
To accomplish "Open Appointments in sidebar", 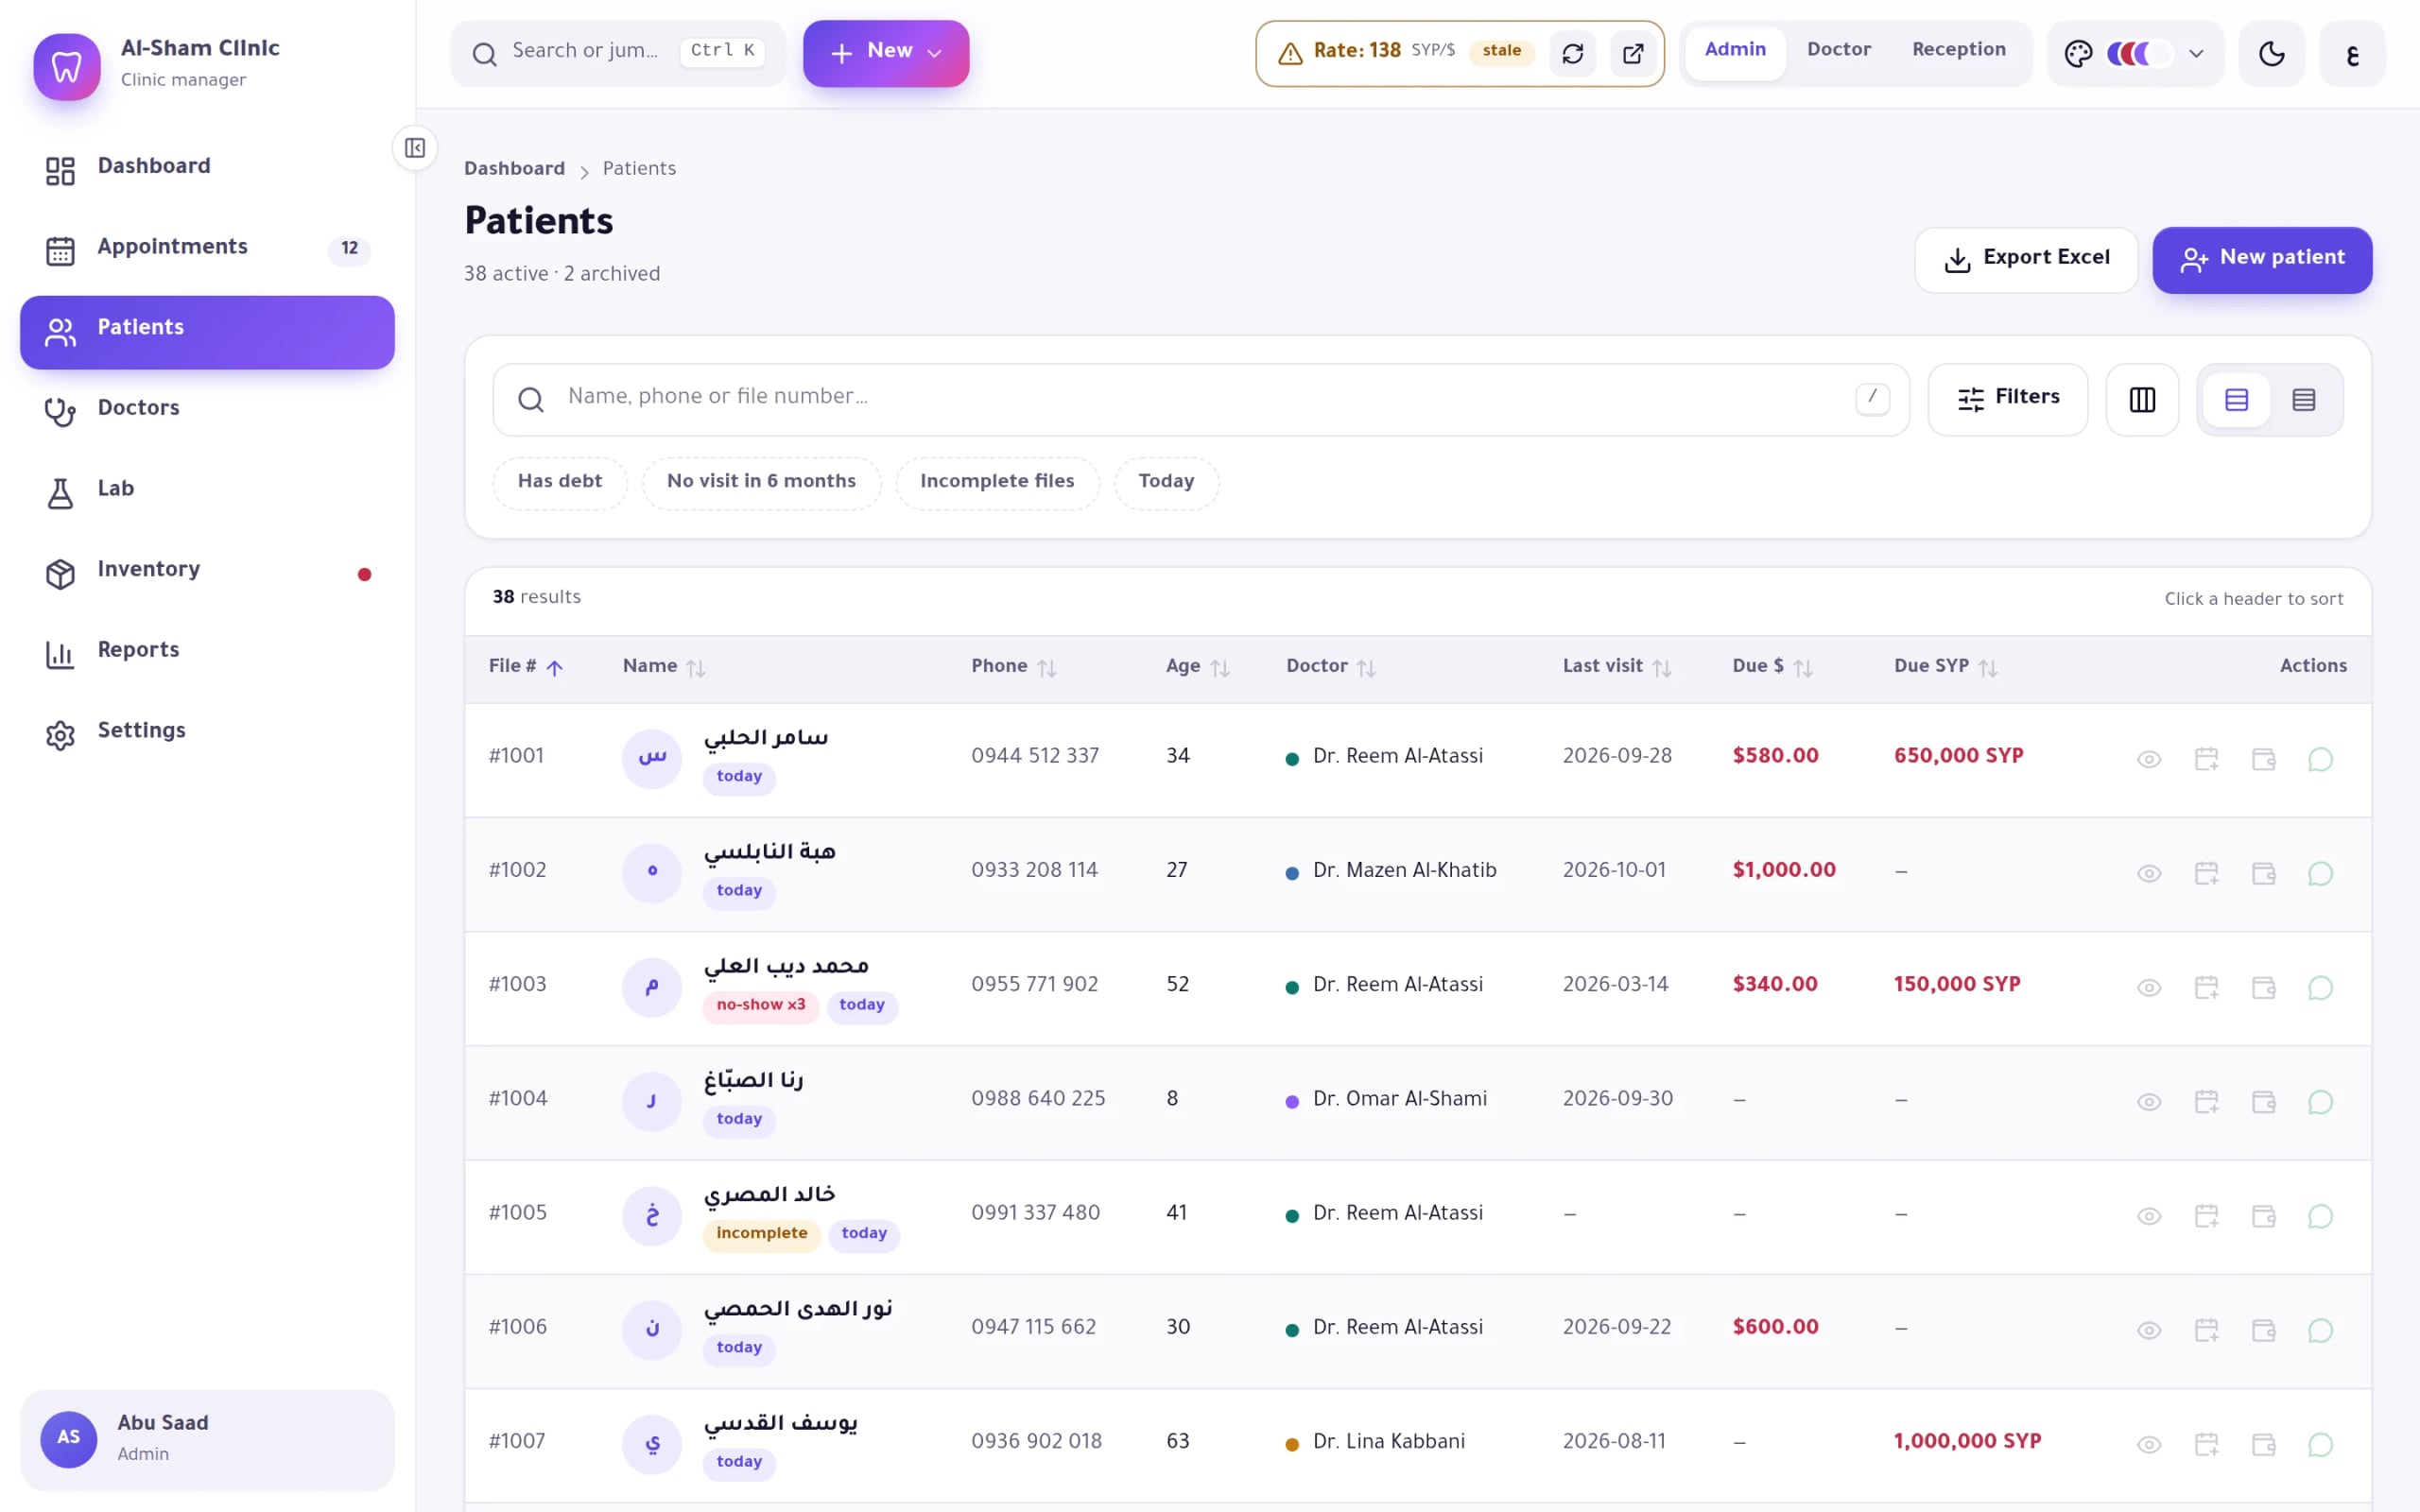I will pyautogui.click(x=207, y=251).
